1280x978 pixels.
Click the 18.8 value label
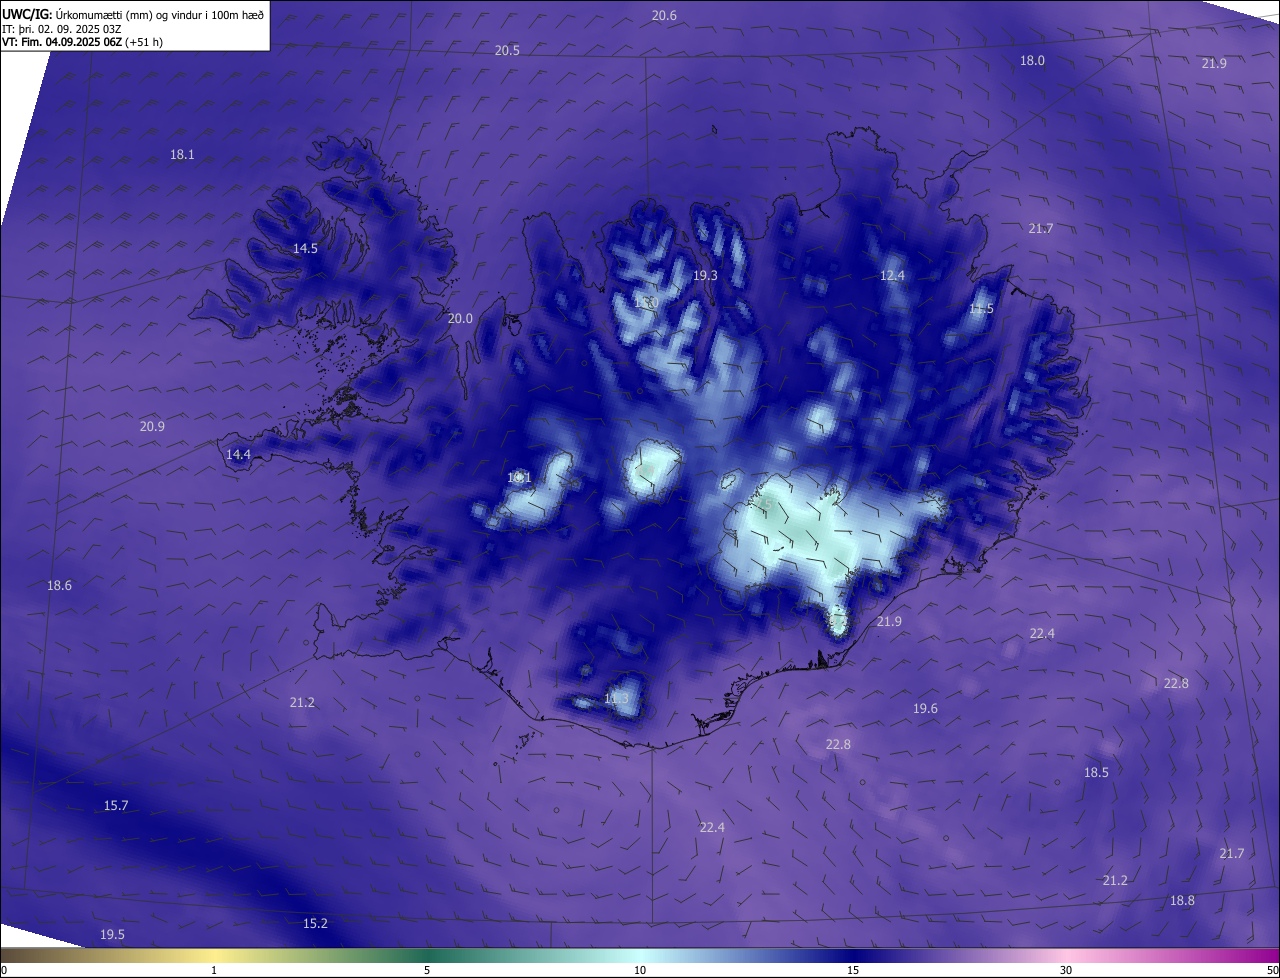(1182, 900)
